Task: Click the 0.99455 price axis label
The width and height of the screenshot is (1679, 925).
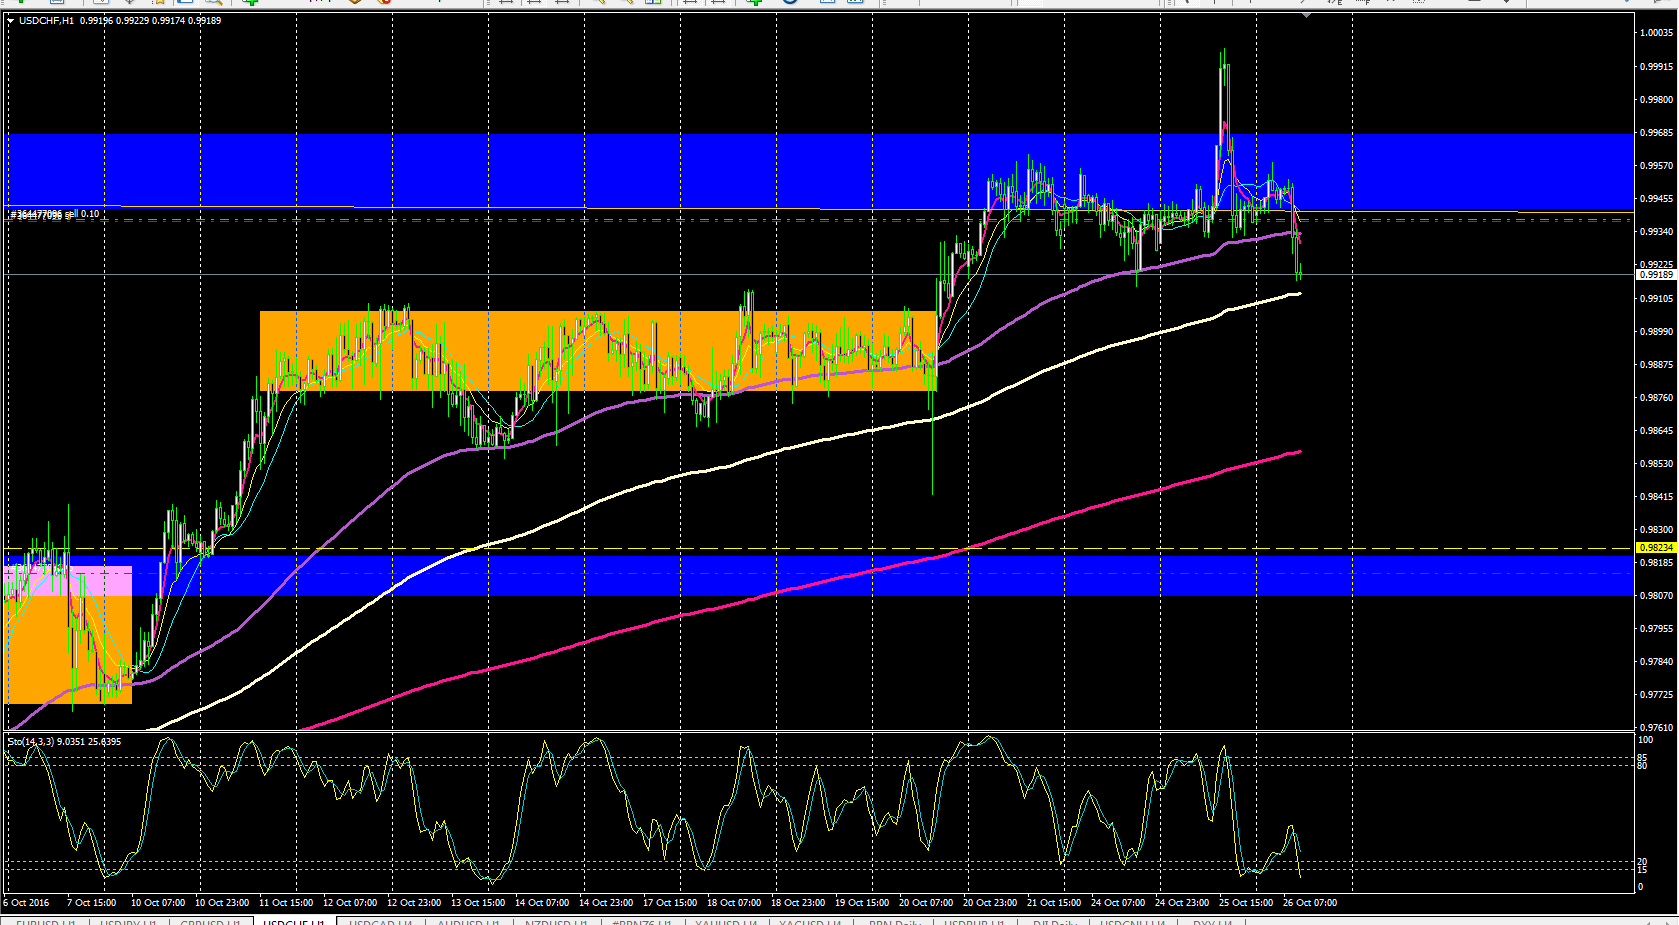Action: [x=1656, y=199]
